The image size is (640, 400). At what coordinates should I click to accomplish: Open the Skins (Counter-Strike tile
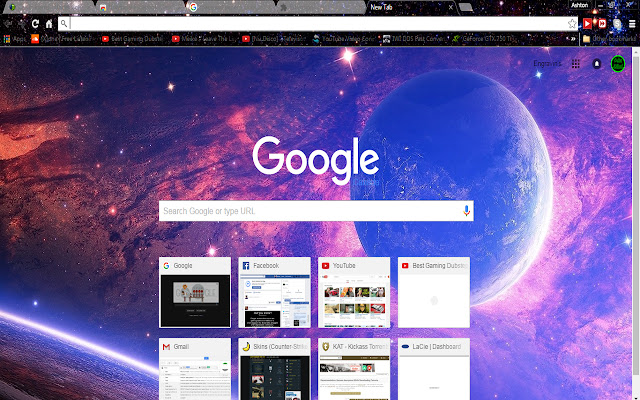[x=274, y=369]
